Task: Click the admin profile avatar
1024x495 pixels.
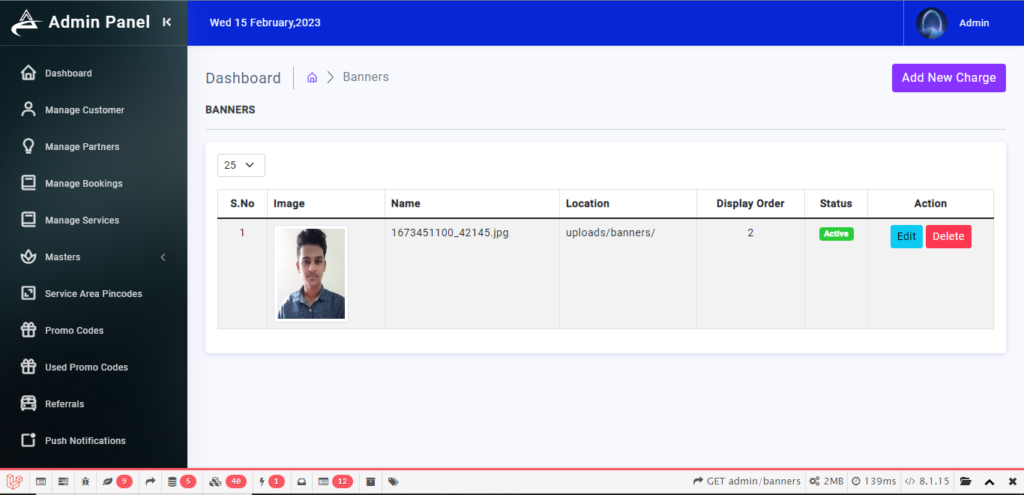Action: pos(932,23)
